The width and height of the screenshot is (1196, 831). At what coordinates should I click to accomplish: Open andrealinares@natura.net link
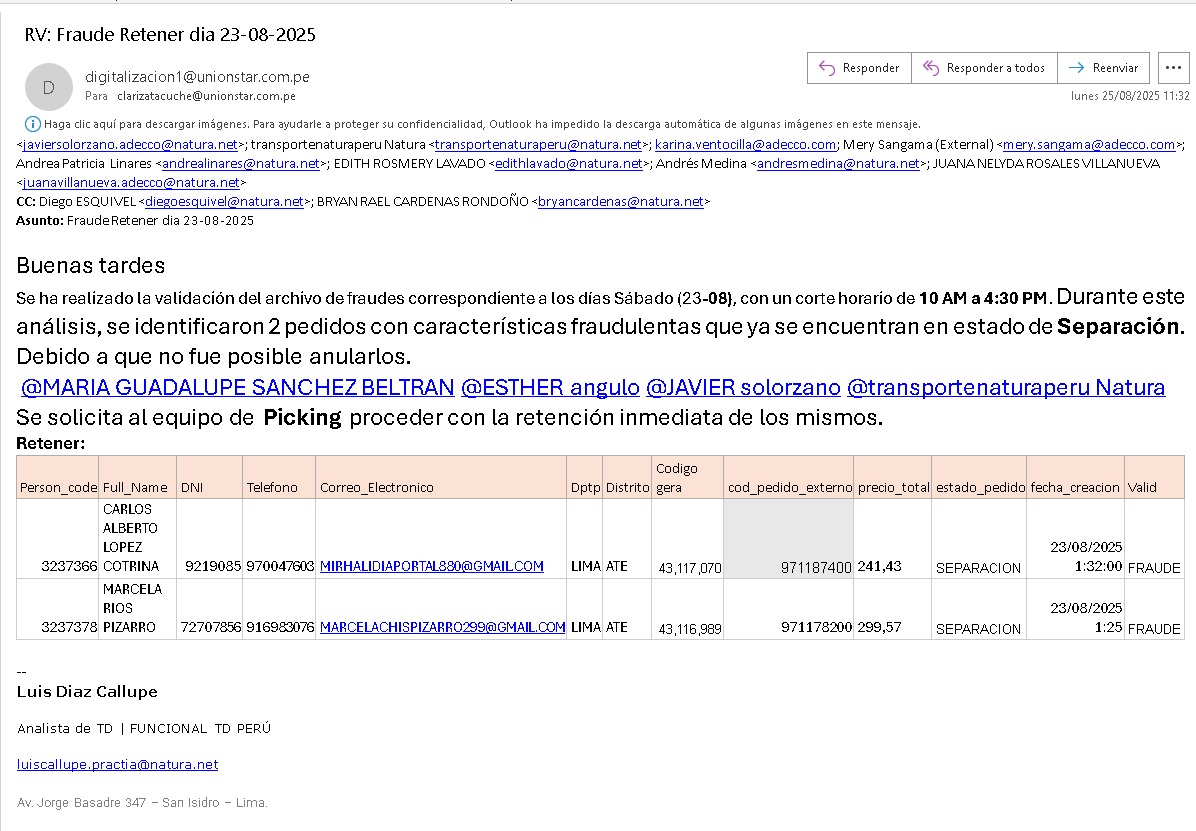tap(241, 163)
